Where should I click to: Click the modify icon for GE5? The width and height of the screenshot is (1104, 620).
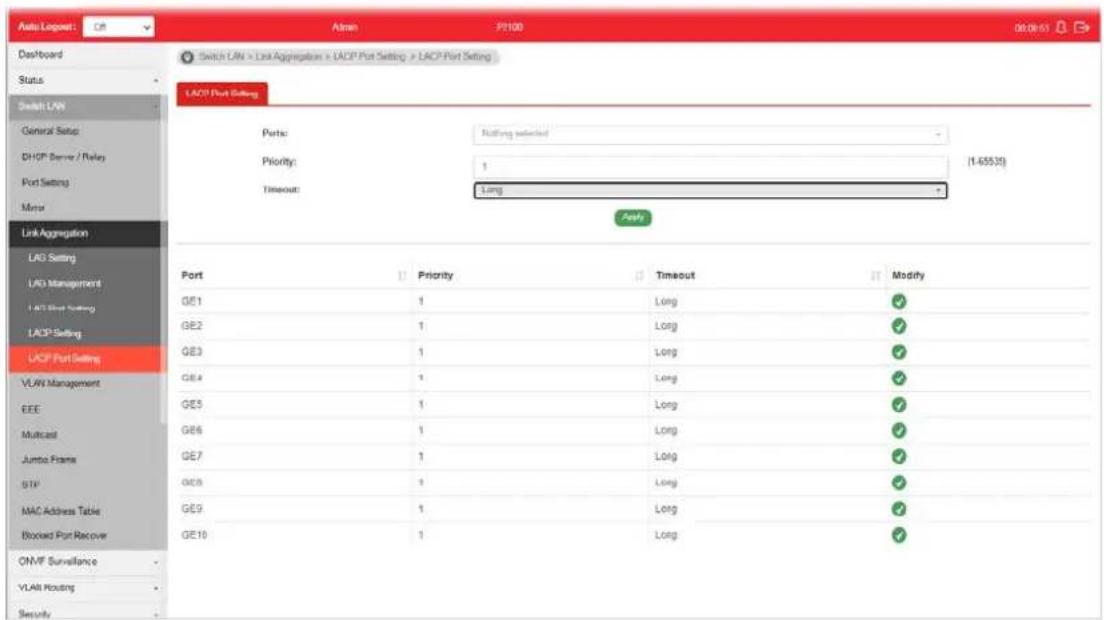[898, 405]
